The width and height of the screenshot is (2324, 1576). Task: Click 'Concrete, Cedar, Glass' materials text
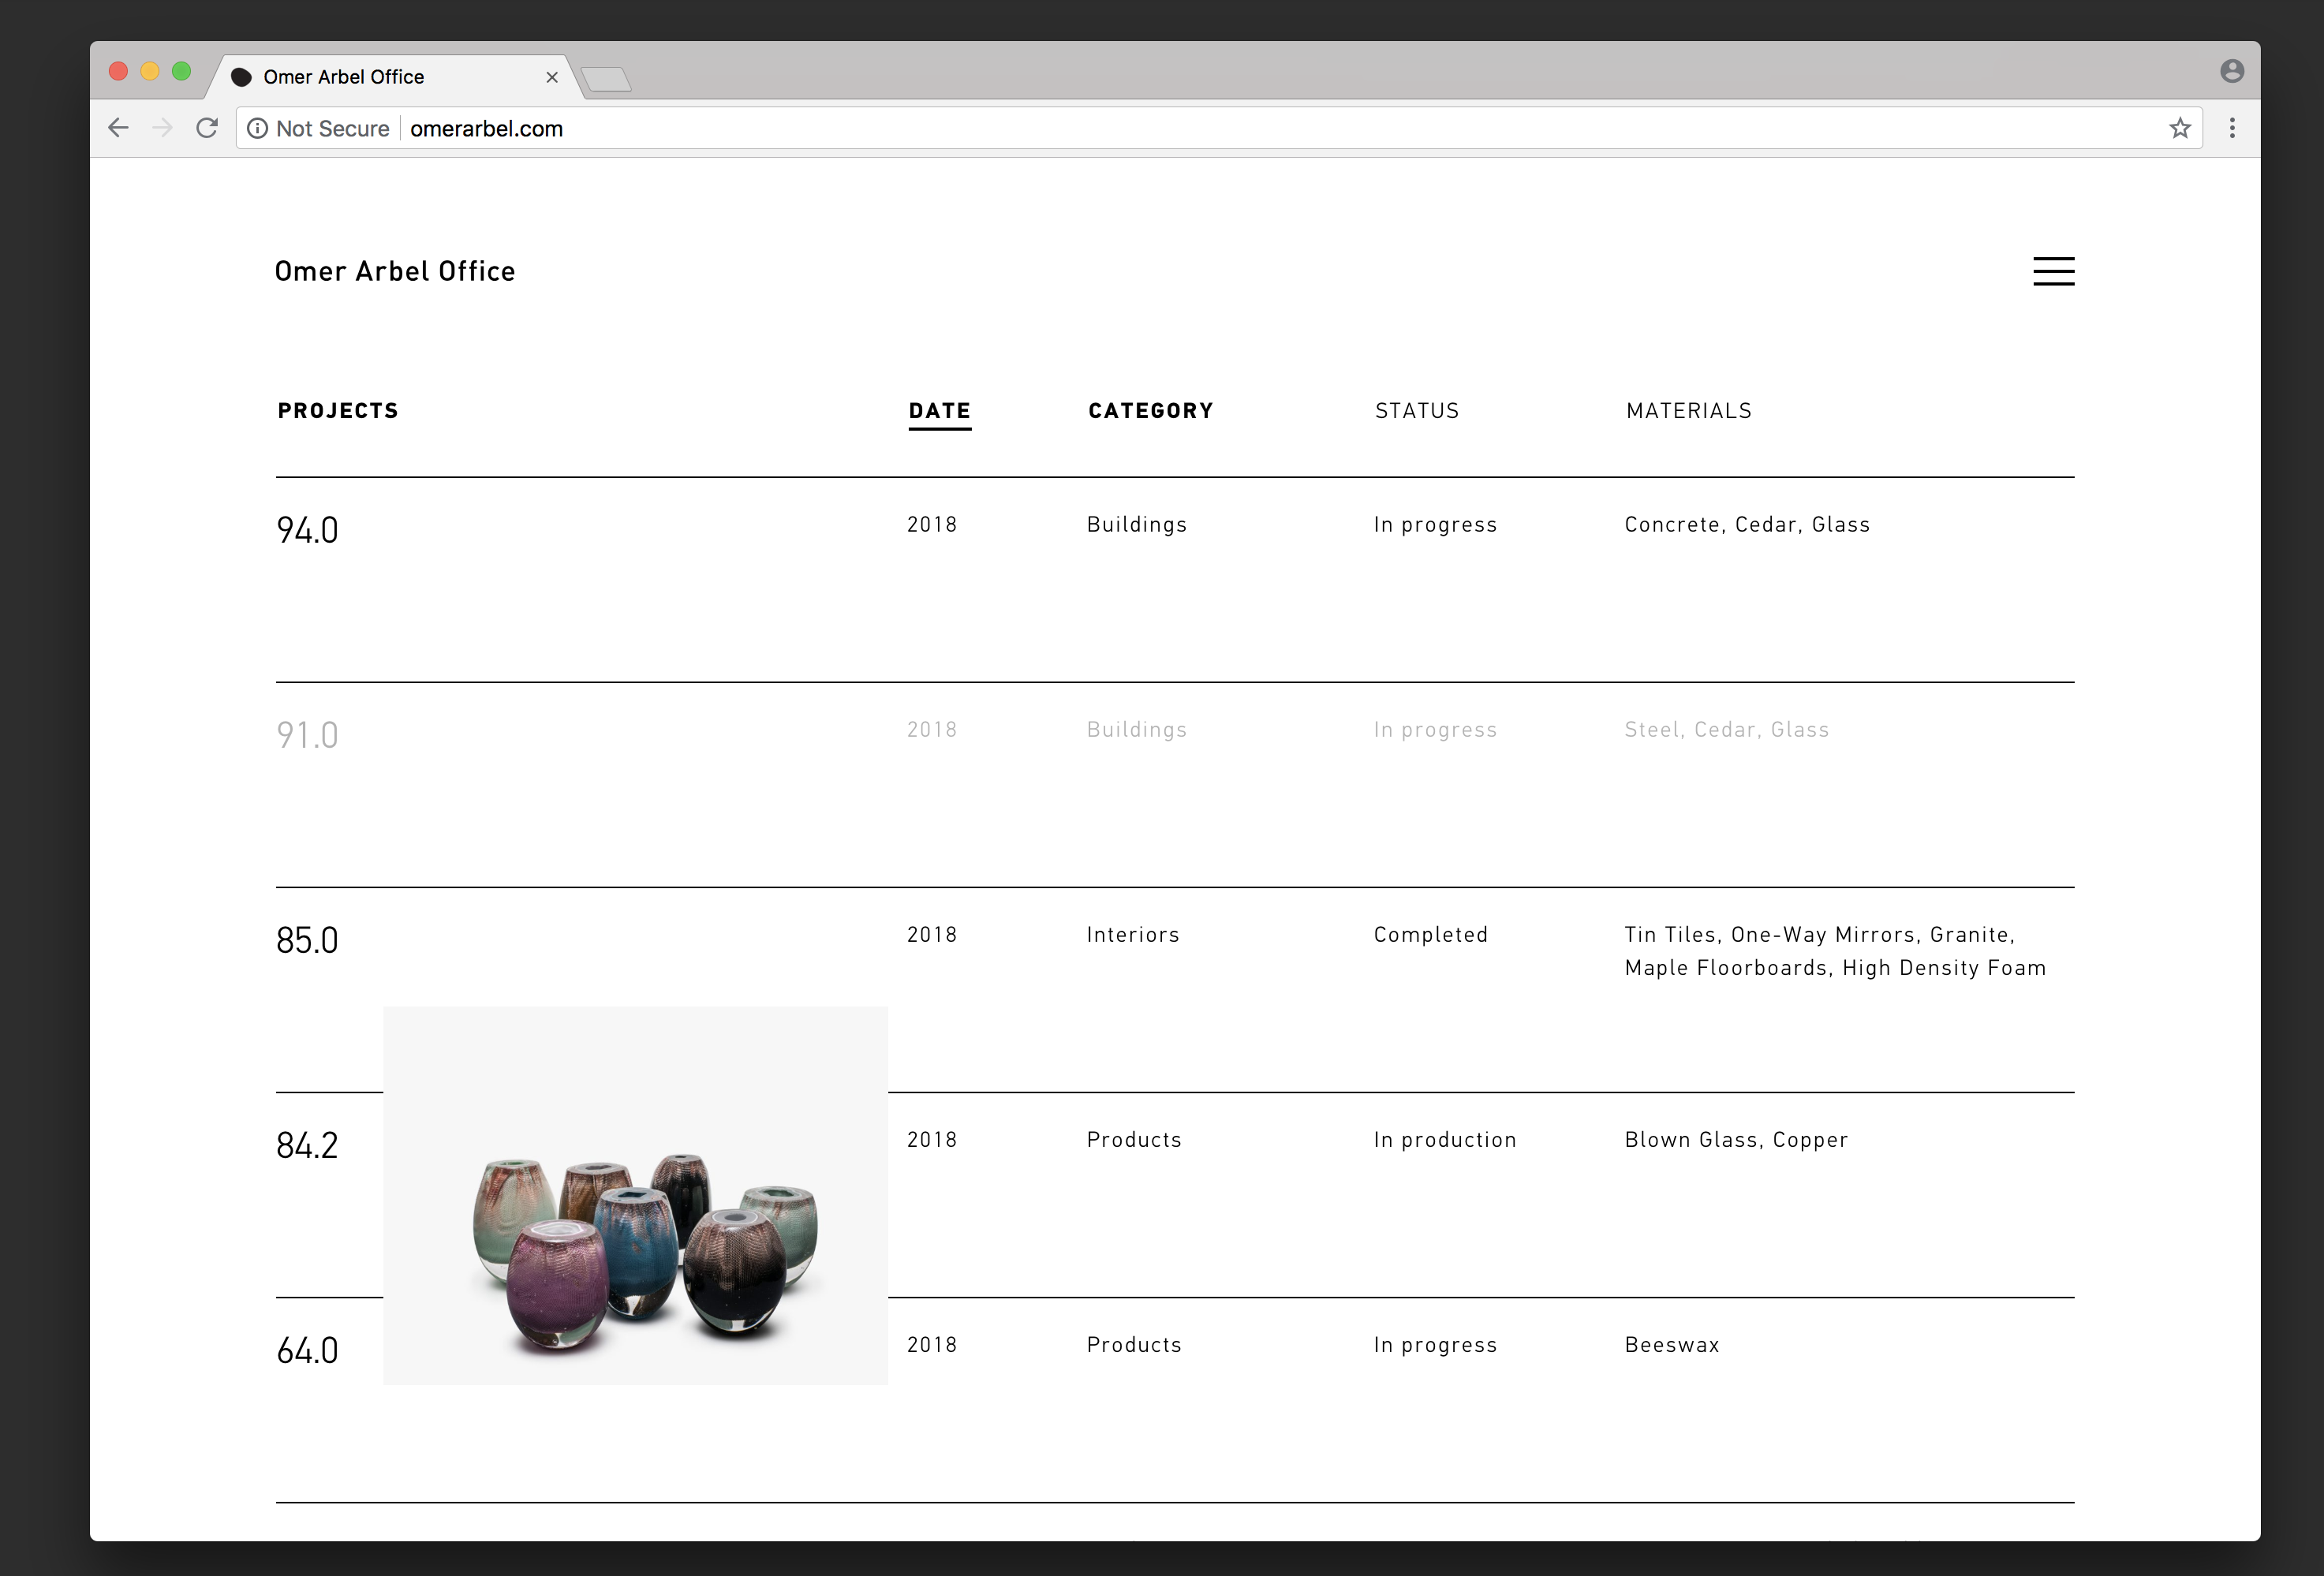[x=1747, y=525]
